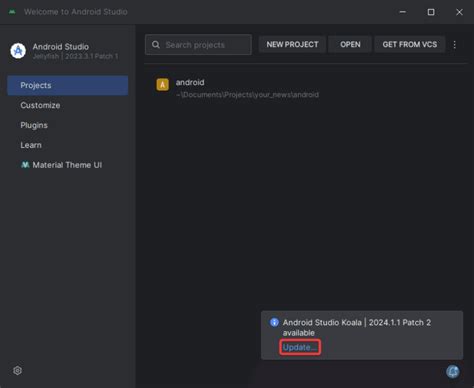Select the Projects tab
The width and height of the screenshot is (474, 388).
point(68,85)
